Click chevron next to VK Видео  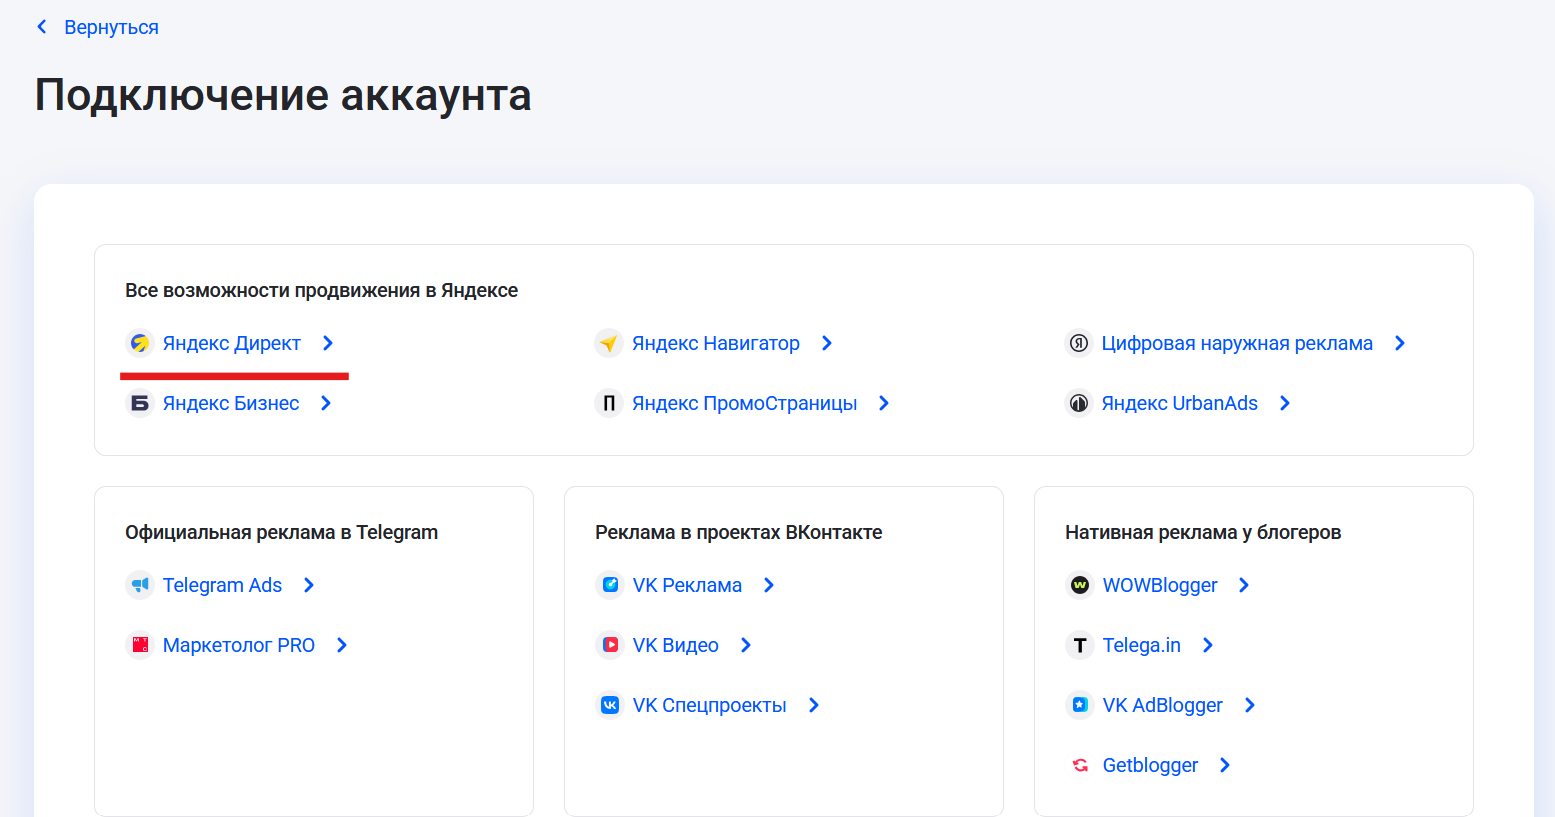(x=746, y=645)
